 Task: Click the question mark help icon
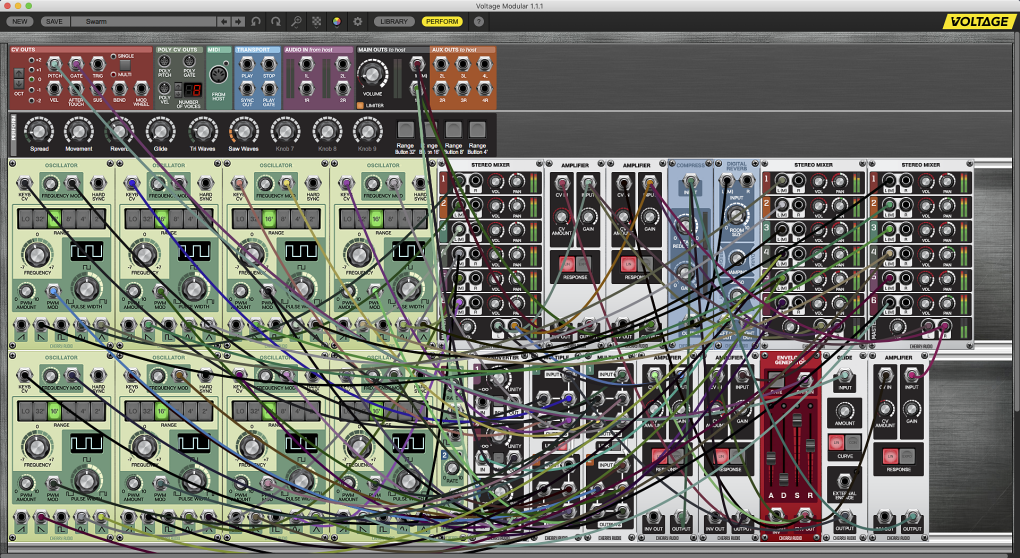coord(479,21)
